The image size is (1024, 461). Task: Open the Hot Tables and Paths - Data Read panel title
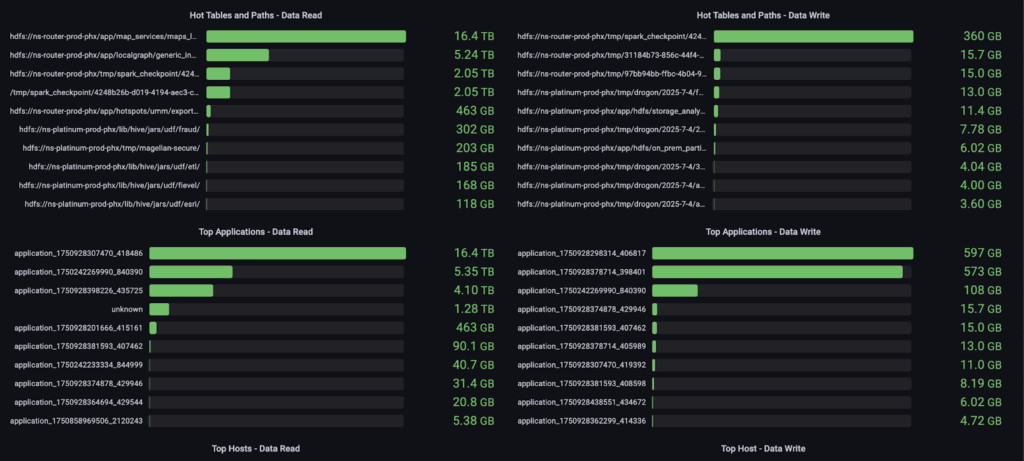tap(256, 15)
